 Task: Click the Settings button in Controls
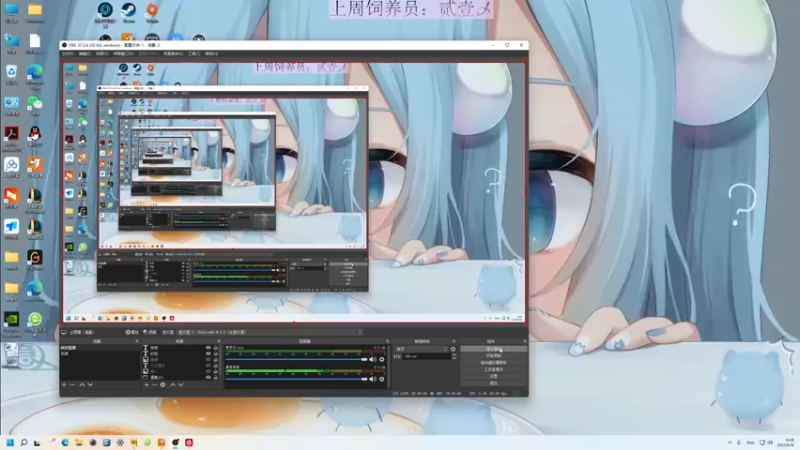pos(493,376)
